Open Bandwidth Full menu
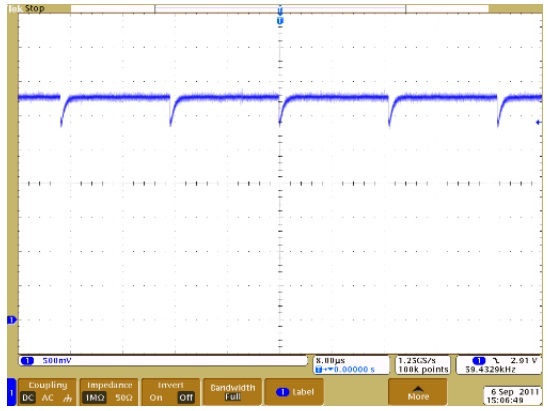 pyautogui.click(x=232, y=392)
